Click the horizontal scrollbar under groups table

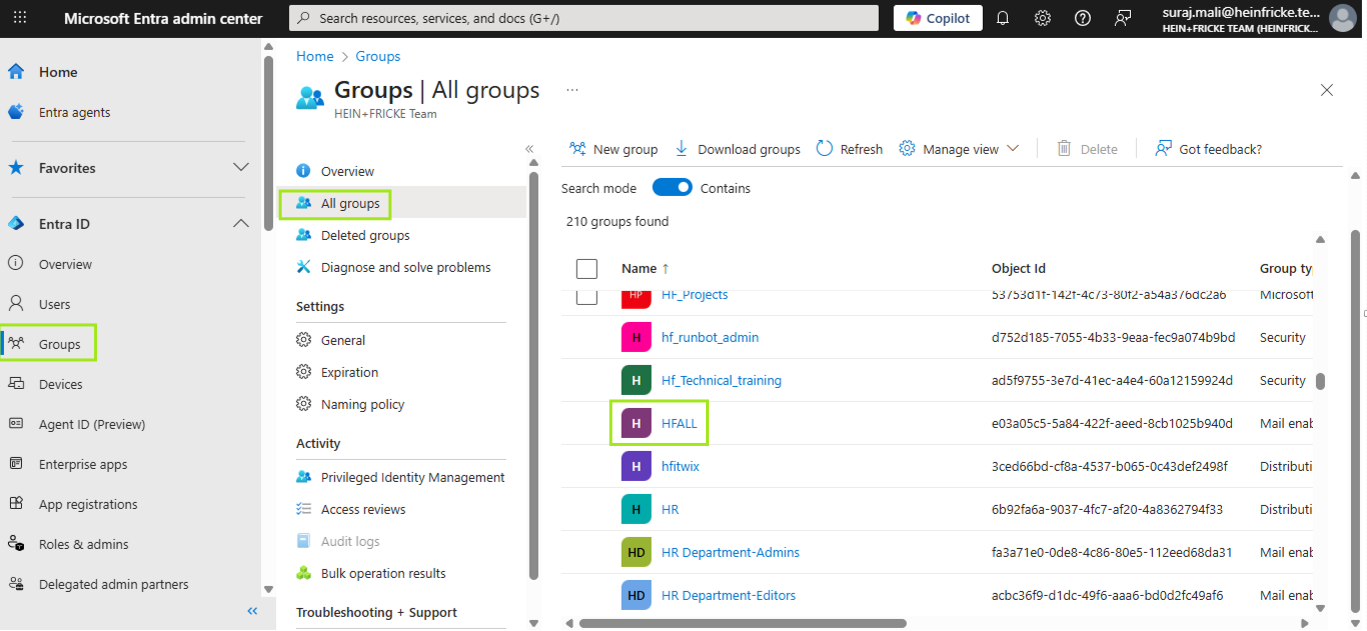742,623
